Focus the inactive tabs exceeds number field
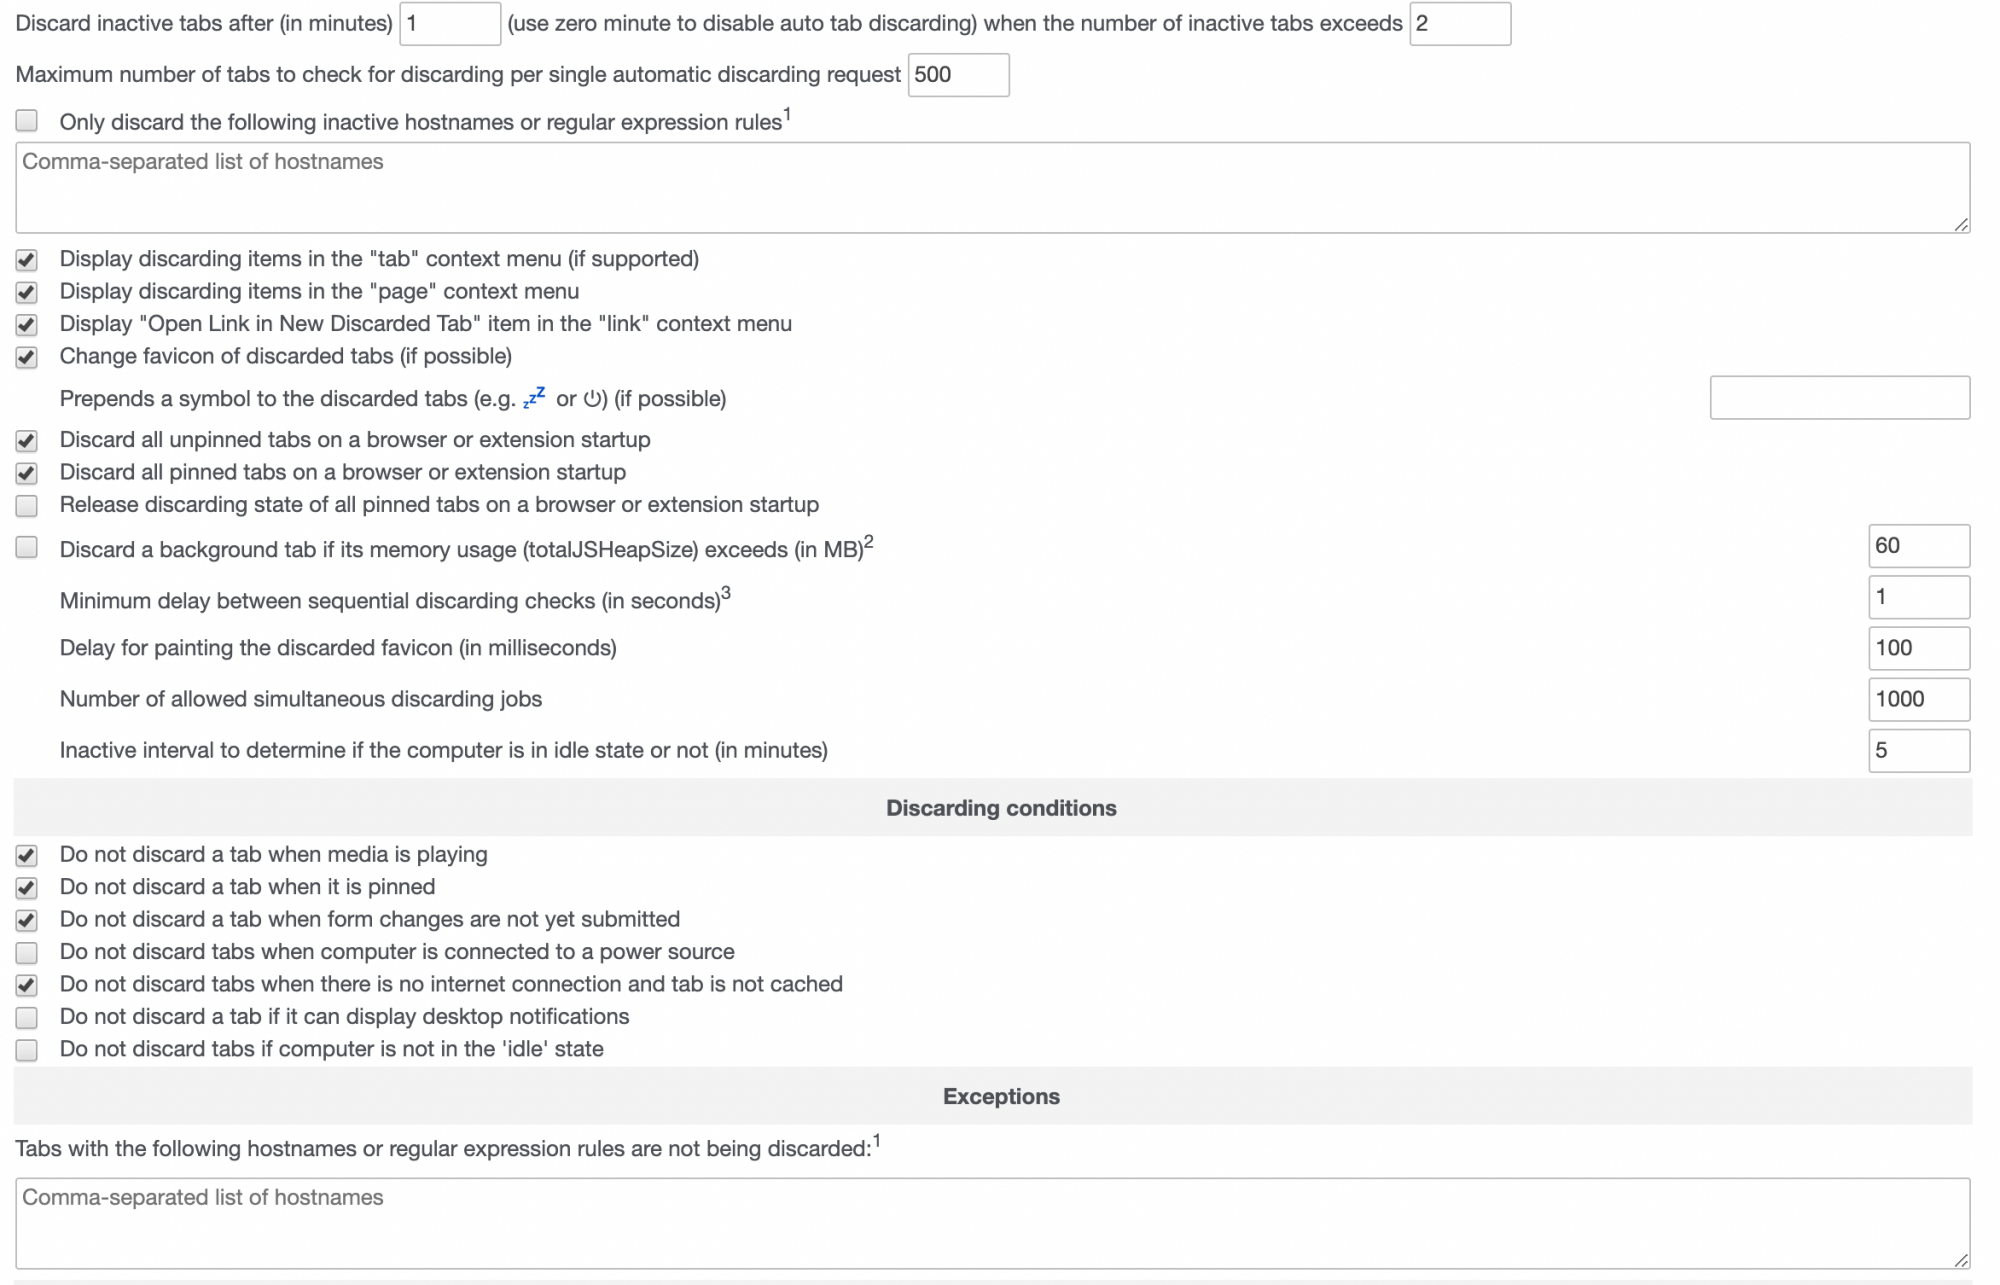2000x1285 pixels. (x=1459, y=24)
